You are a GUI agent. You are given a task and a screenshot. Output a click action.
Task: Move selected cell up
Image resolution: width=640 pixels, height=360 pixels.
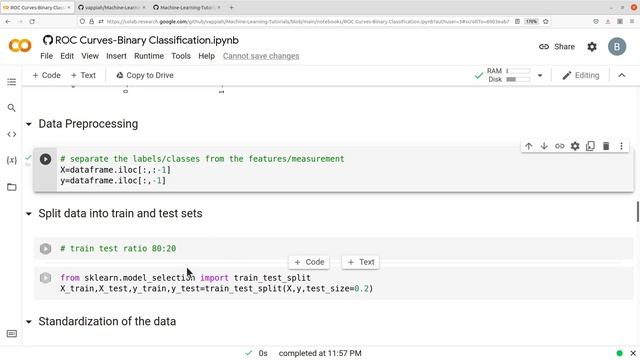pyautogui.click(x=529, y=146)
